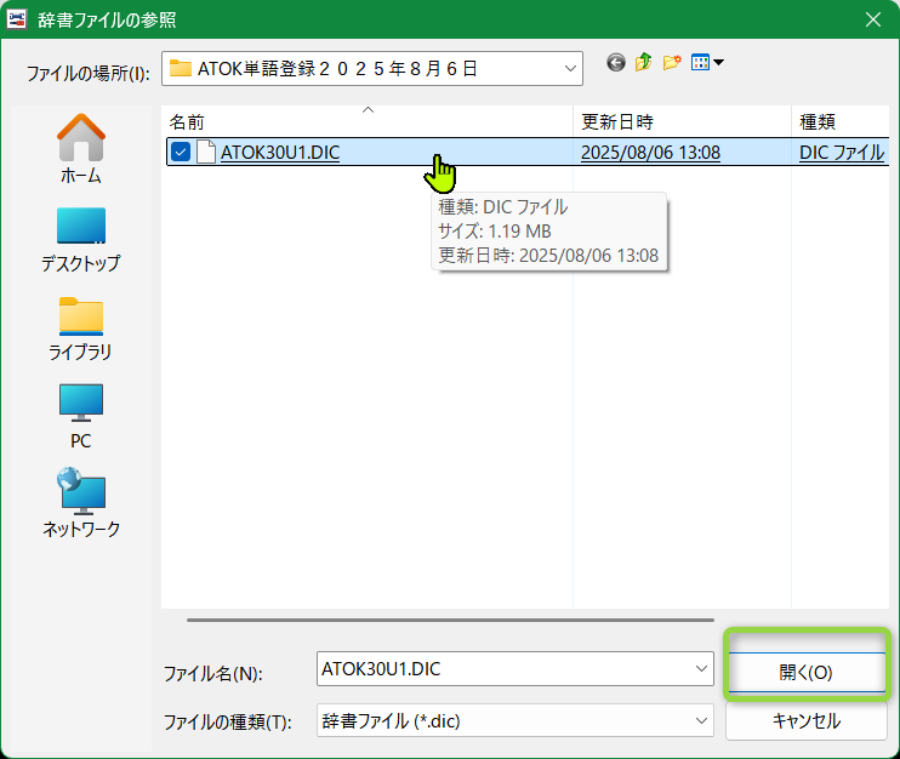Open the Home (ホーム) location
This screenshot has height=759, width=900.
(x=81, y=149)
